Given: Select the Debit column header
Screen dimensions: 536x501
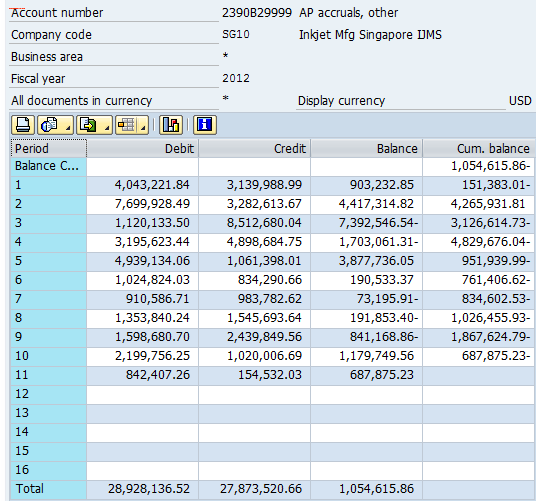Looking at the screenshot, I should [x=143, y=149].
